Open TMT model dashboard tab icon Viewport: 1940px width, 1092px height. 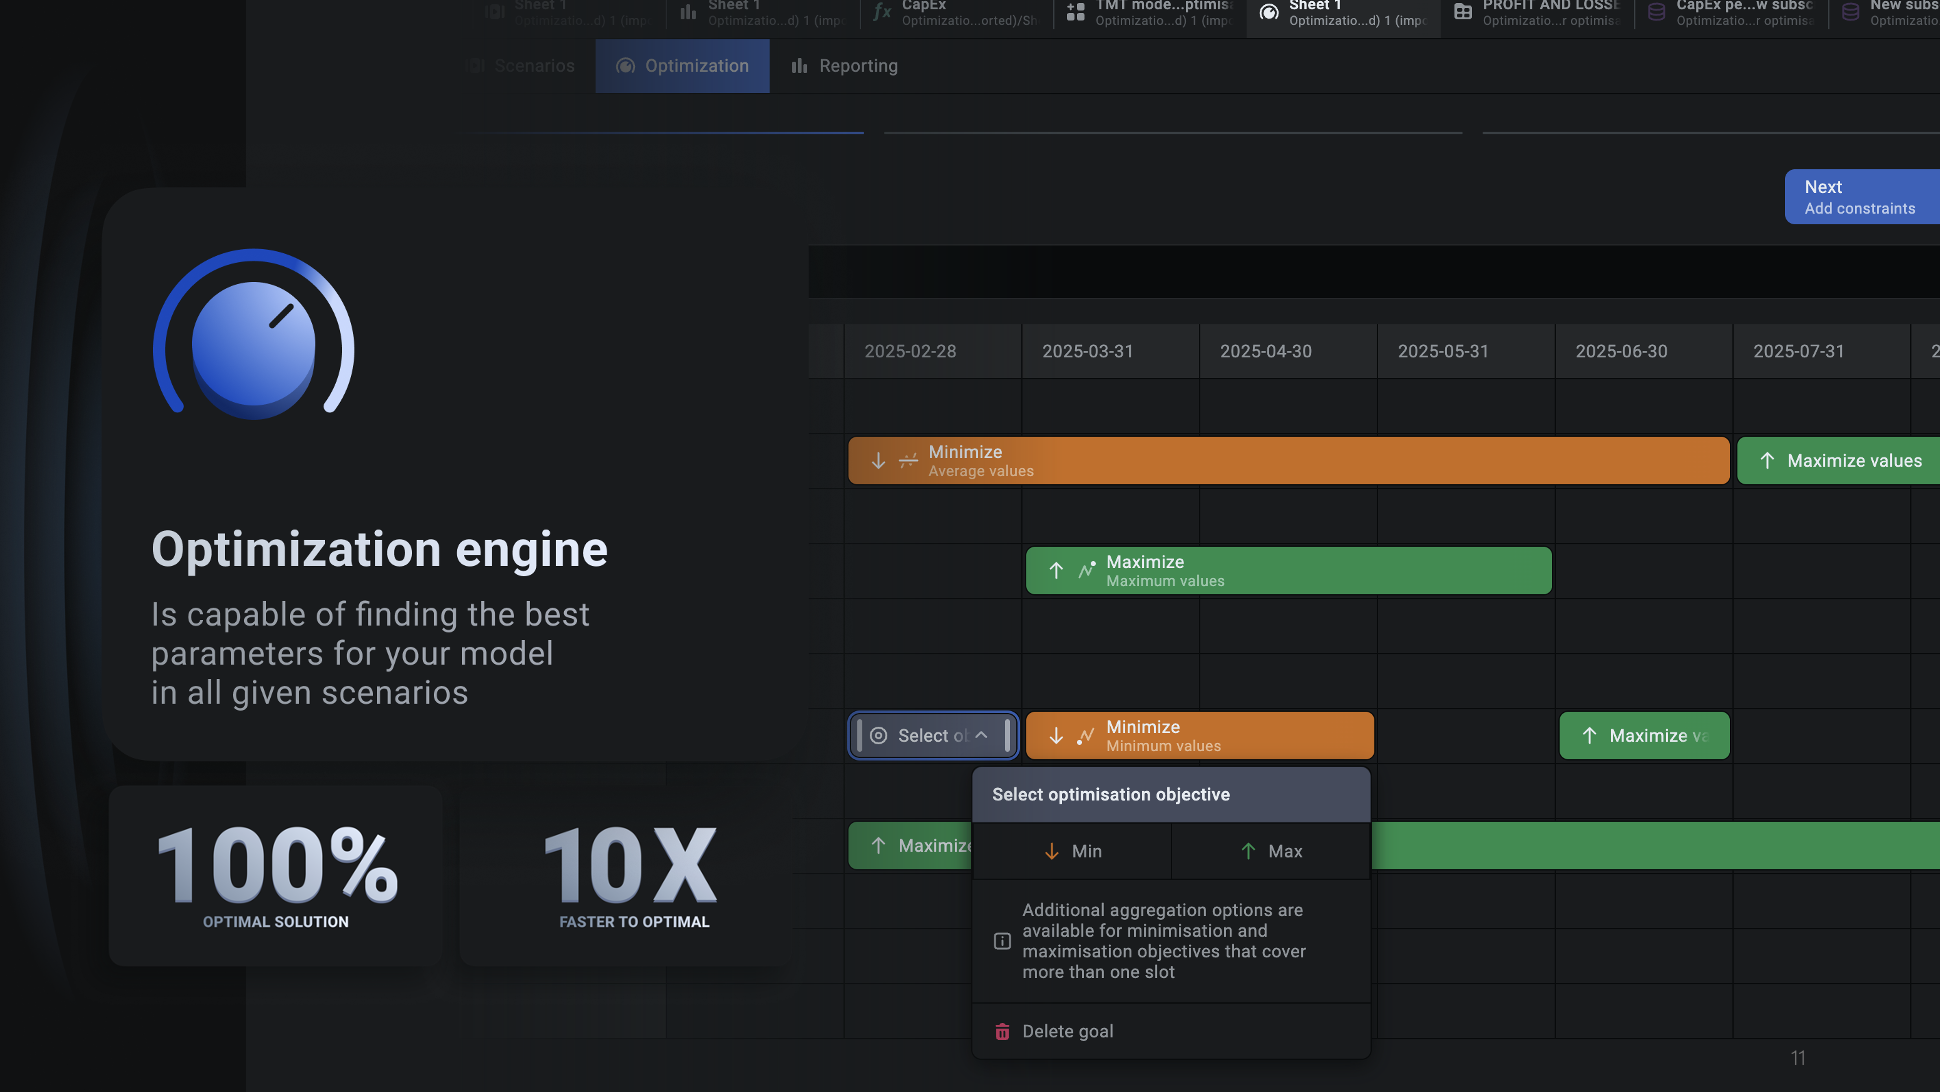[x=1076, y=12]
